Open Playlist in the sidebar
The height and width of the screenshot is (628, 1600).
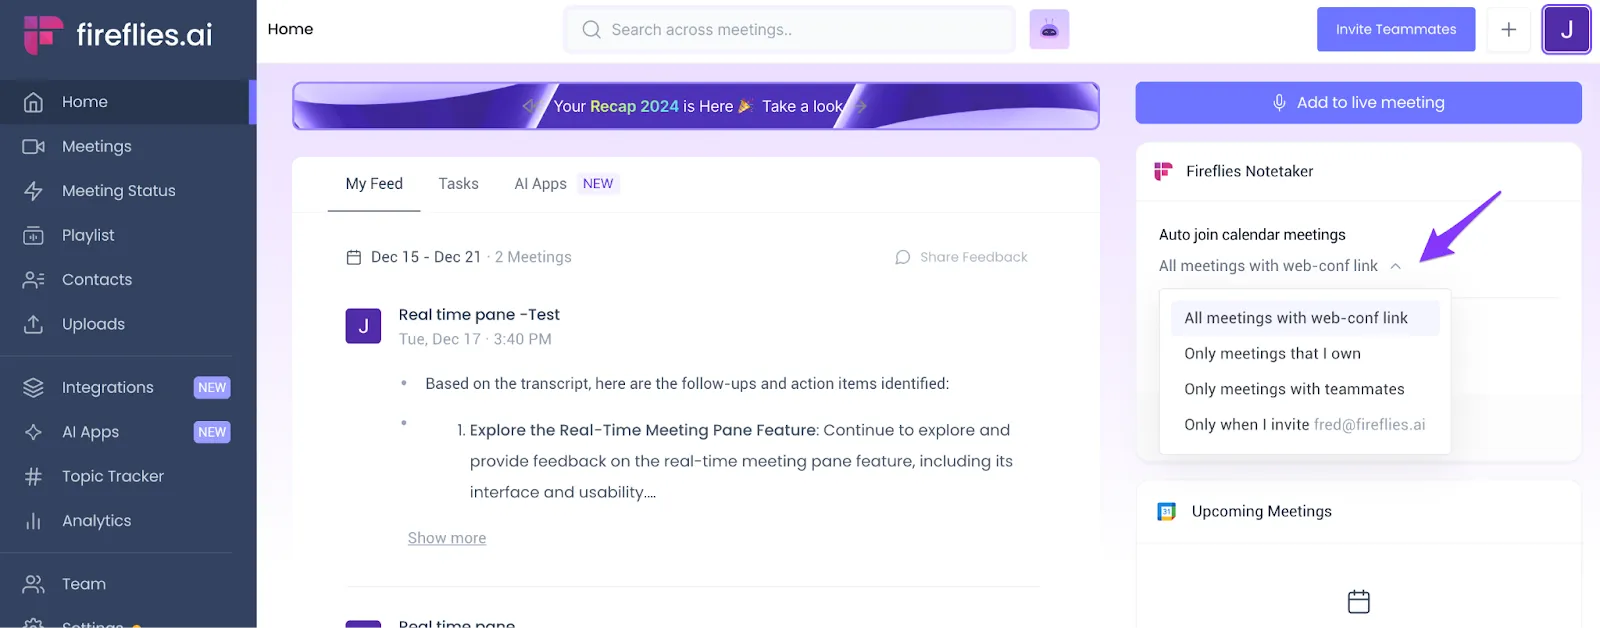point(126,235)
